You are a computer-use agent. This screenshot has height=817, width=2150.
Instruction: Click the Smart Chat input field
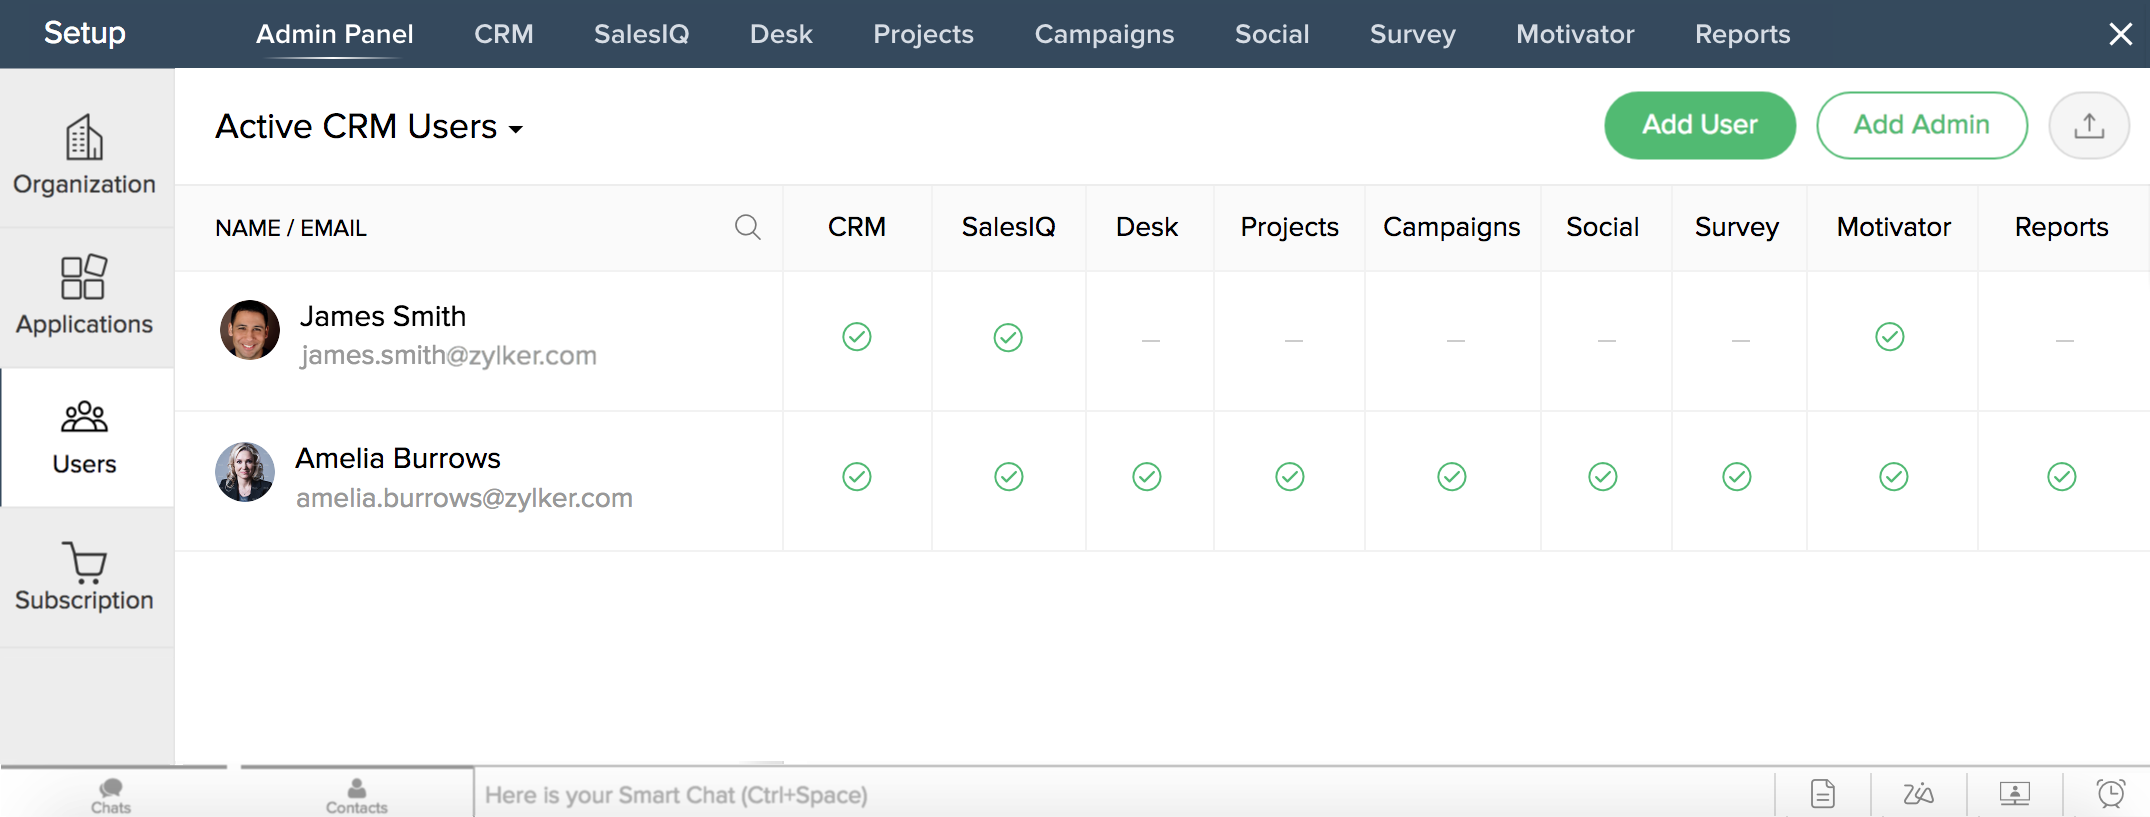(x=1124, y=795)
